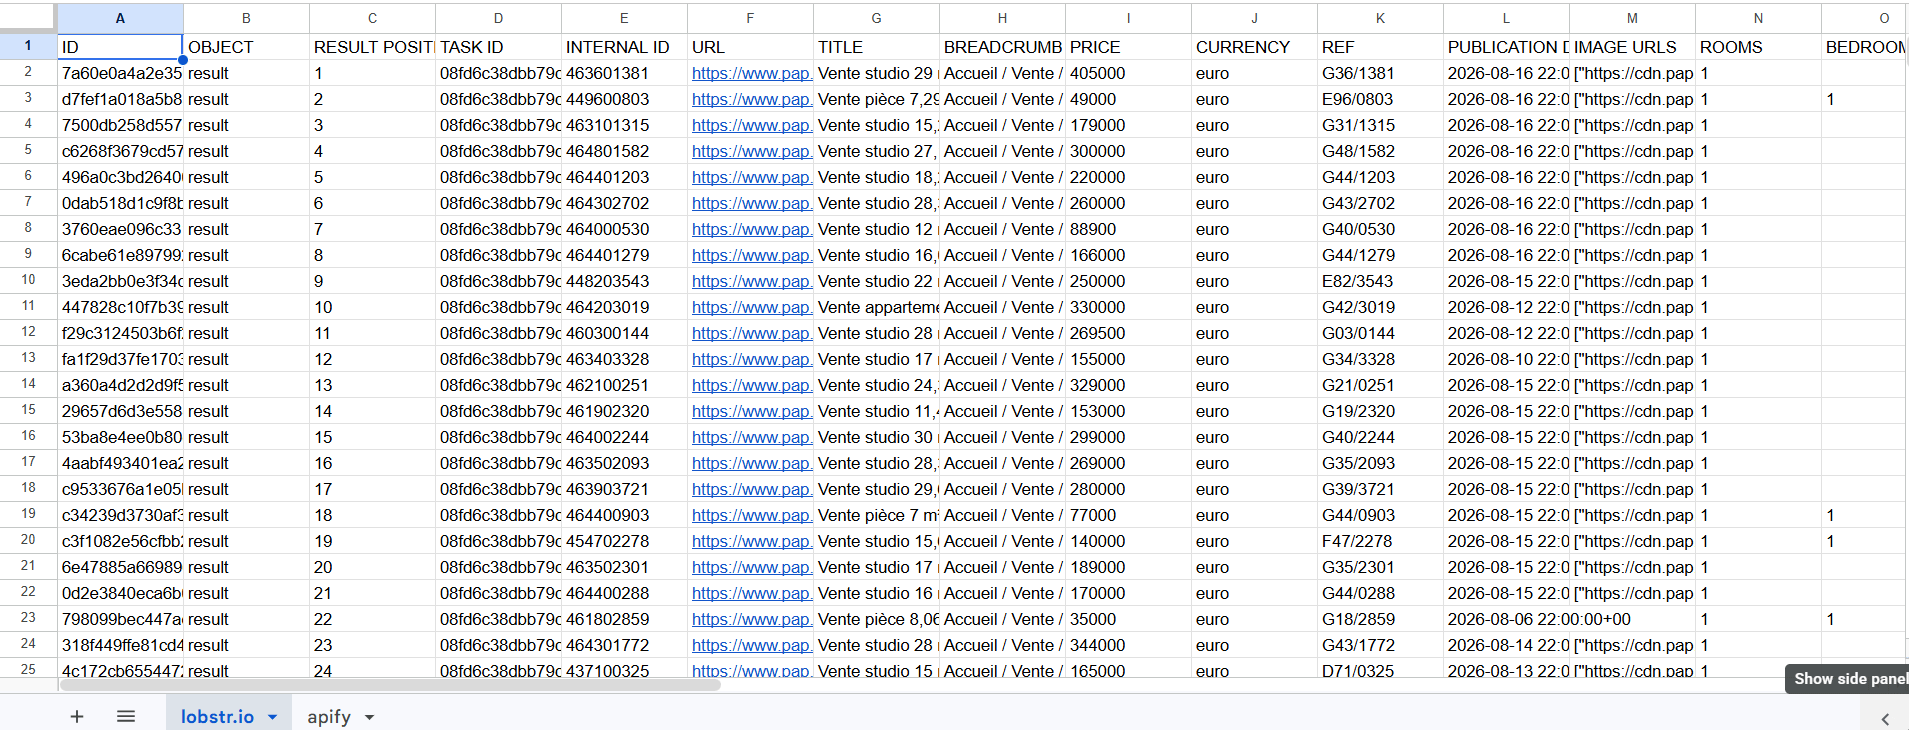The image size is (1909, 730).
Task: Click REF cell G18/2859
Action: [1380, 619]
